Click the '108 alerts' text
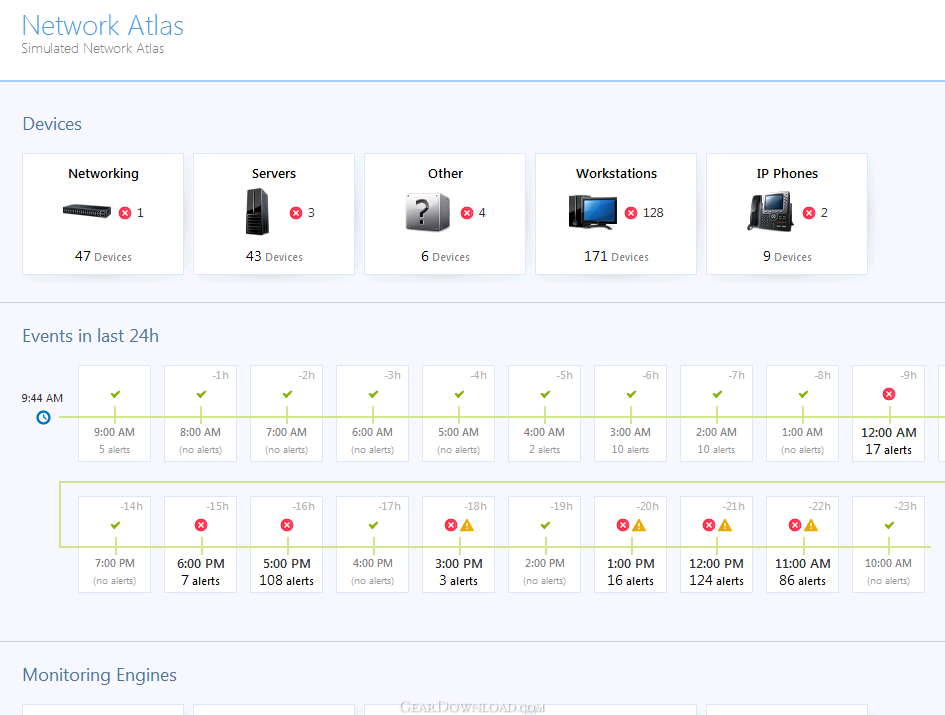 (287, 580)
